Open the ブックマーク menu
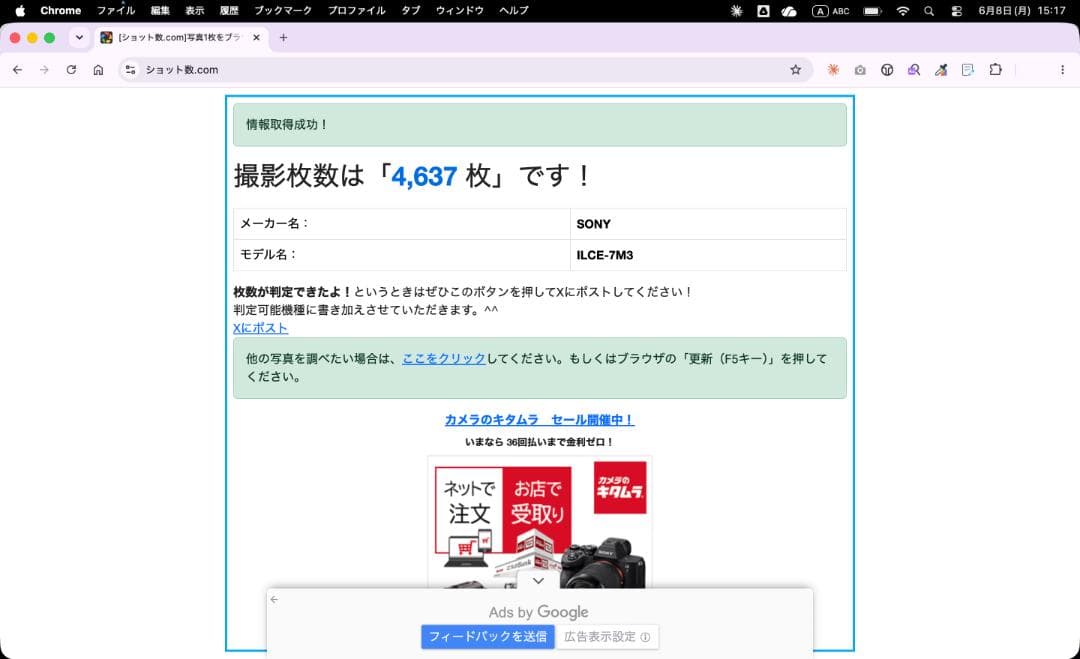 (x=283, y=11)
